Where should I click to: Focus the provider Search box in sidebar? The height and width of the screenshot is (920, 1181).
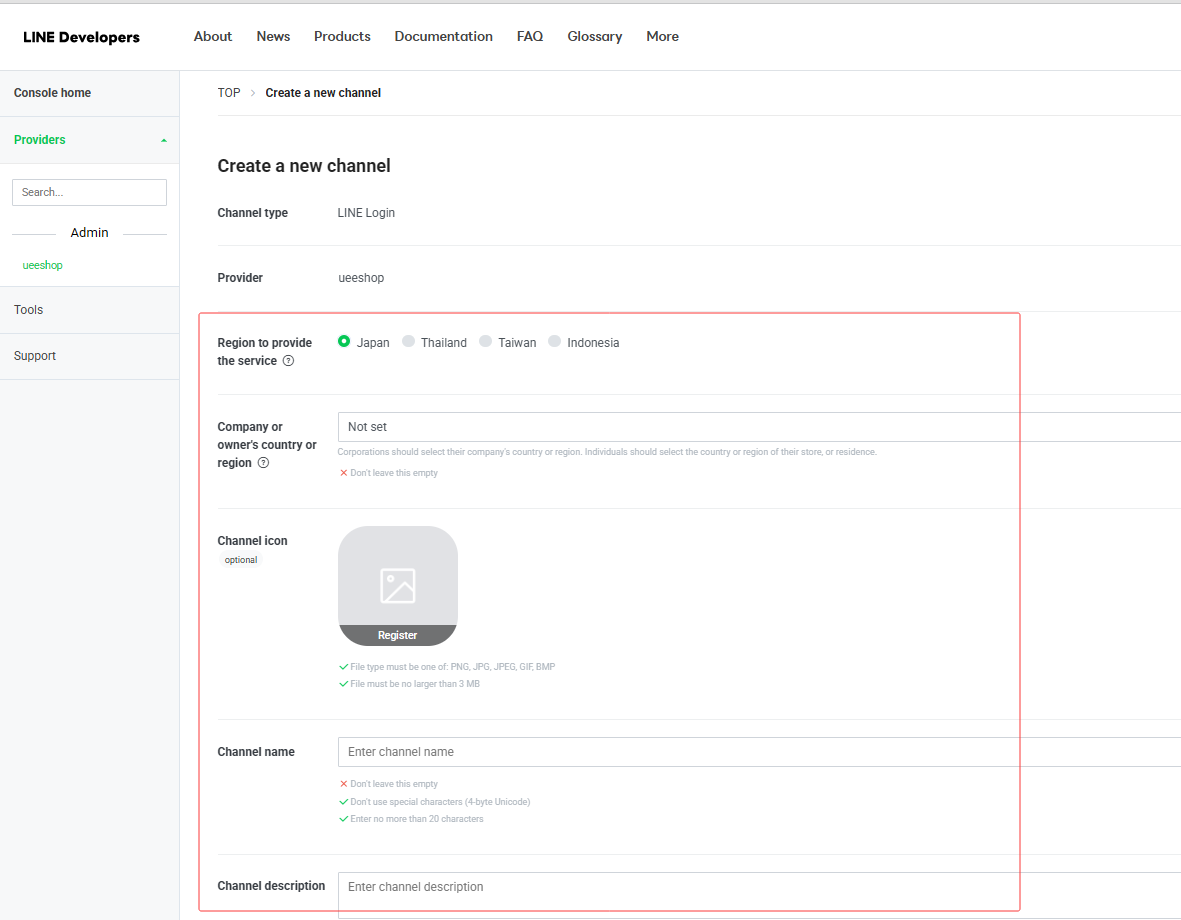(x=89, y=192)
